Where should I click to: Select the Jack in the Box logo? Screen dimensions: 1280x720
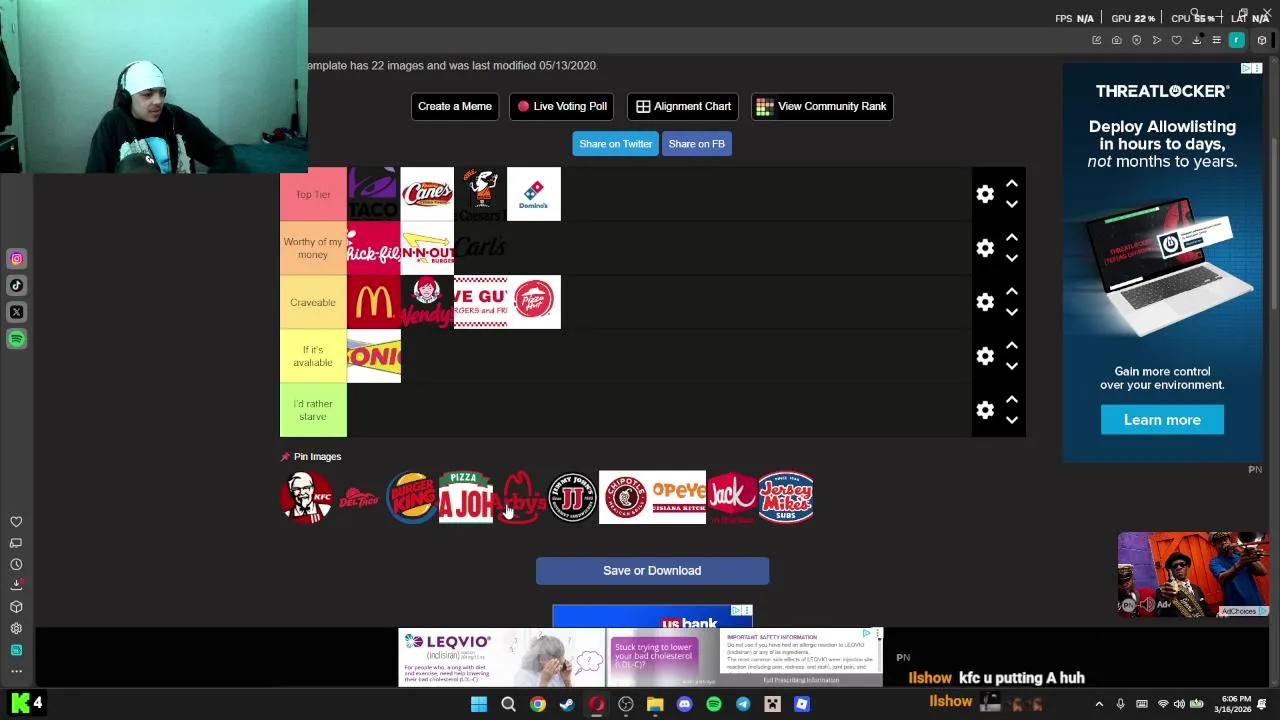tap(732, 497)
